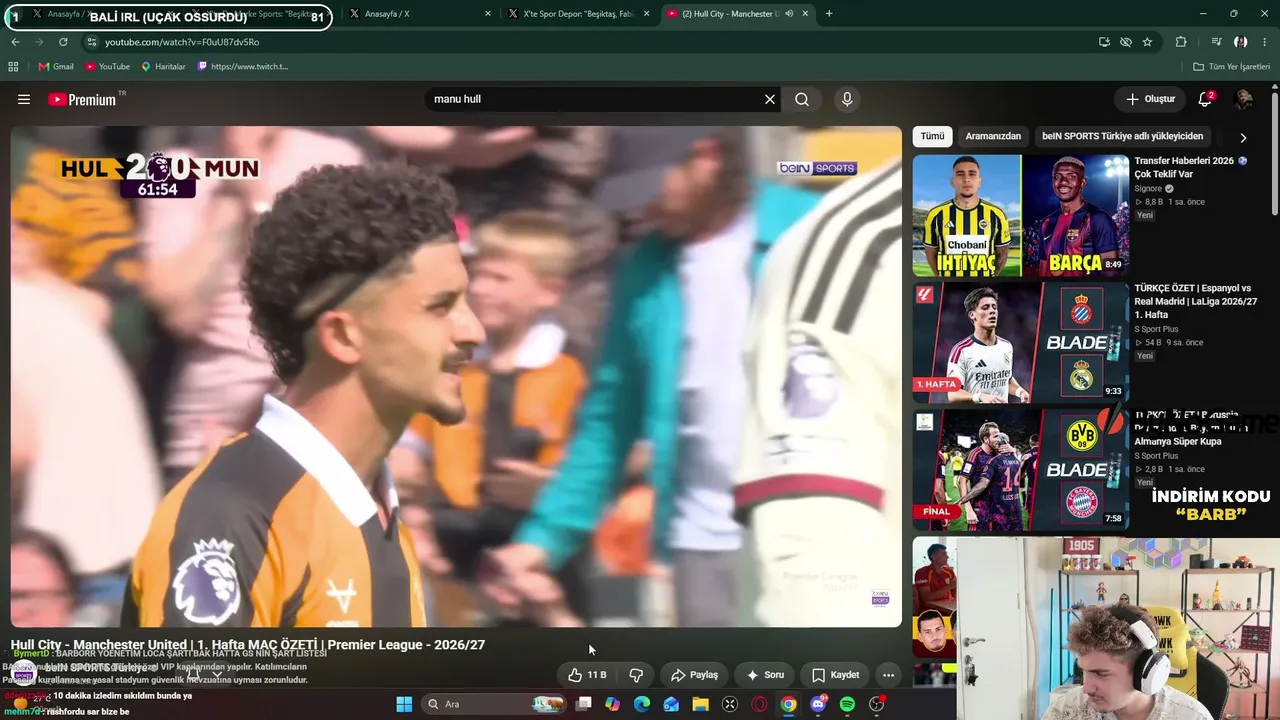This screenshot has width=1280, height=720.
Task: Open File Explorer from taskbar
Action: click(700, 704)
